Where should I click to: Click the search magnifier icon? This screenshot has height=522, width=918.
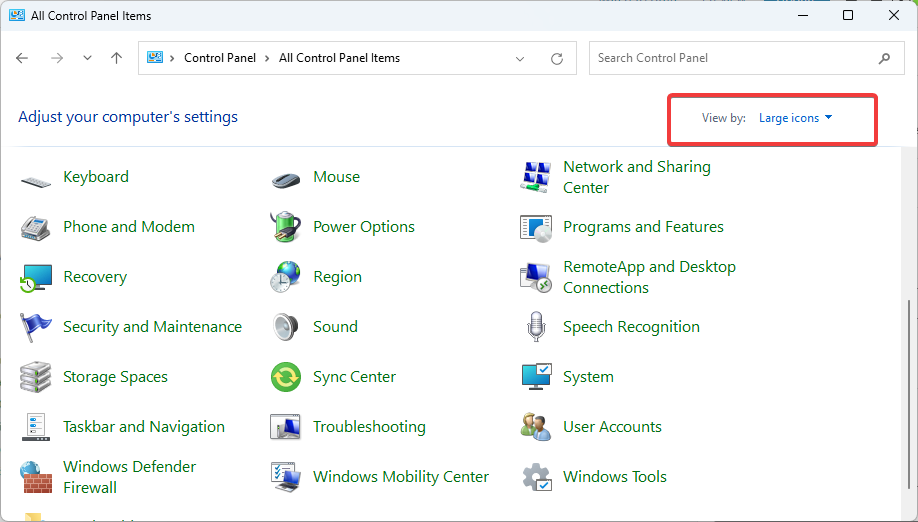coord(884,58)
